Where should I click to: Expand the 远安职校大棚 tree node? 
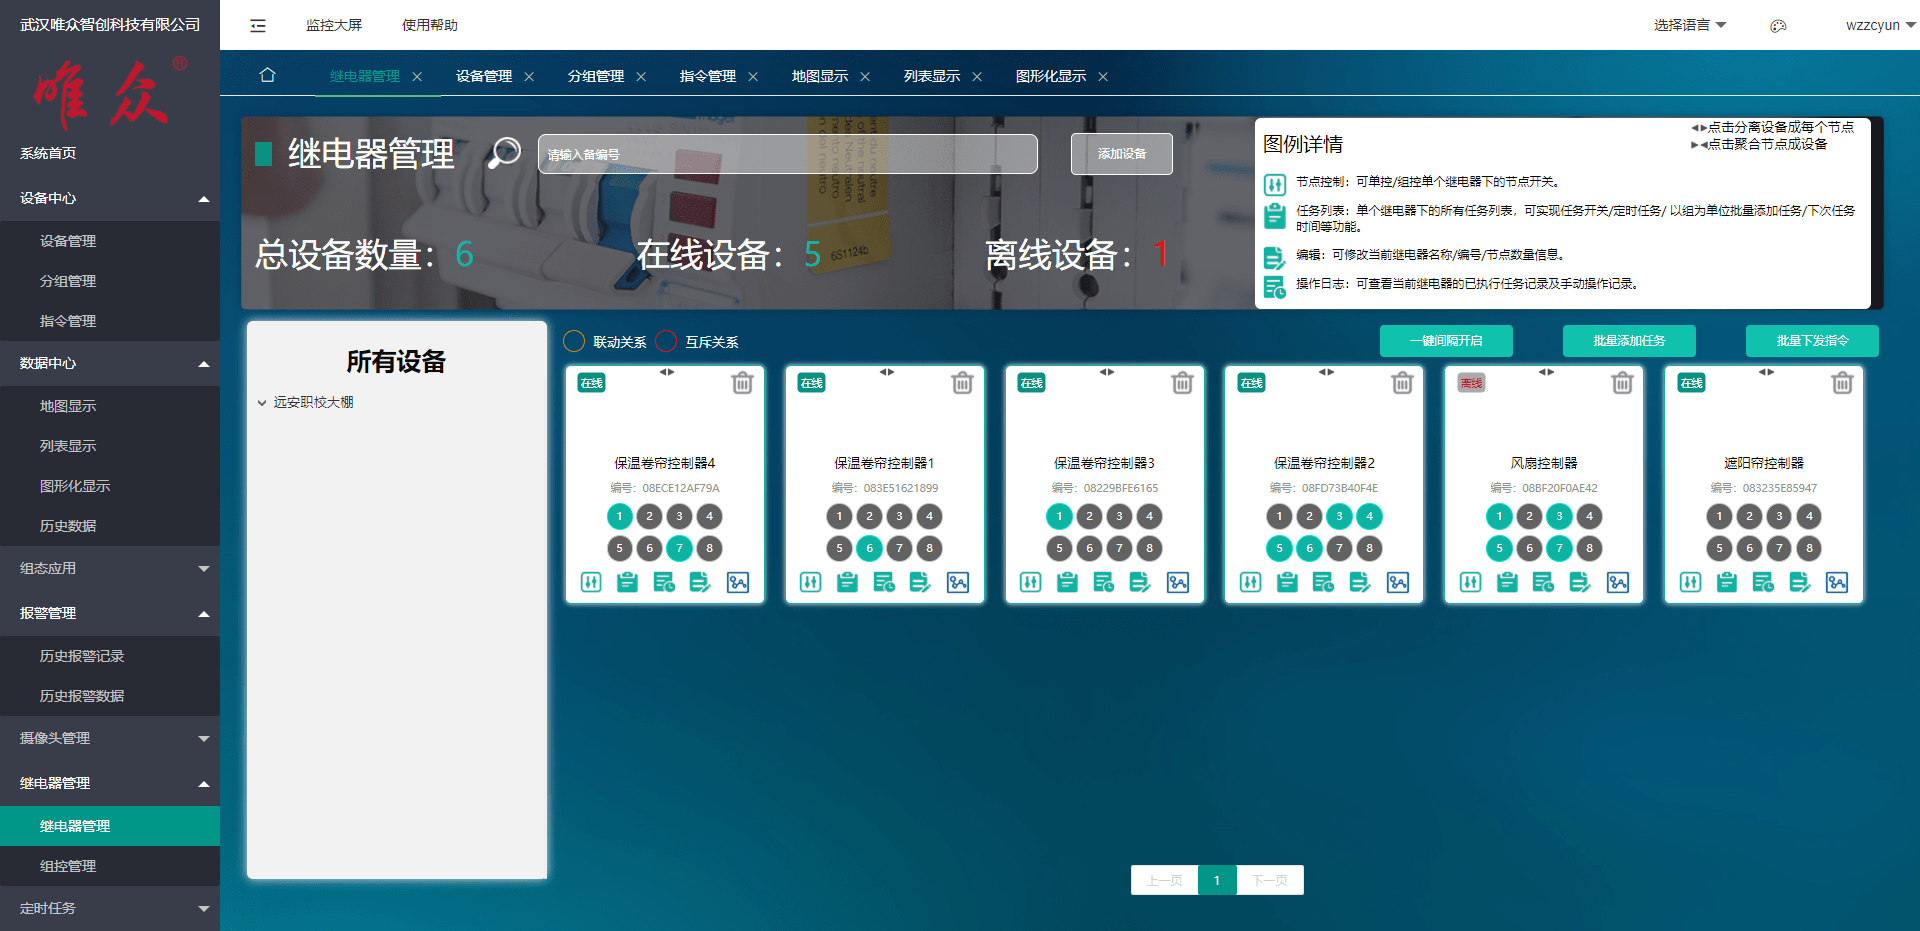point(262,403)
